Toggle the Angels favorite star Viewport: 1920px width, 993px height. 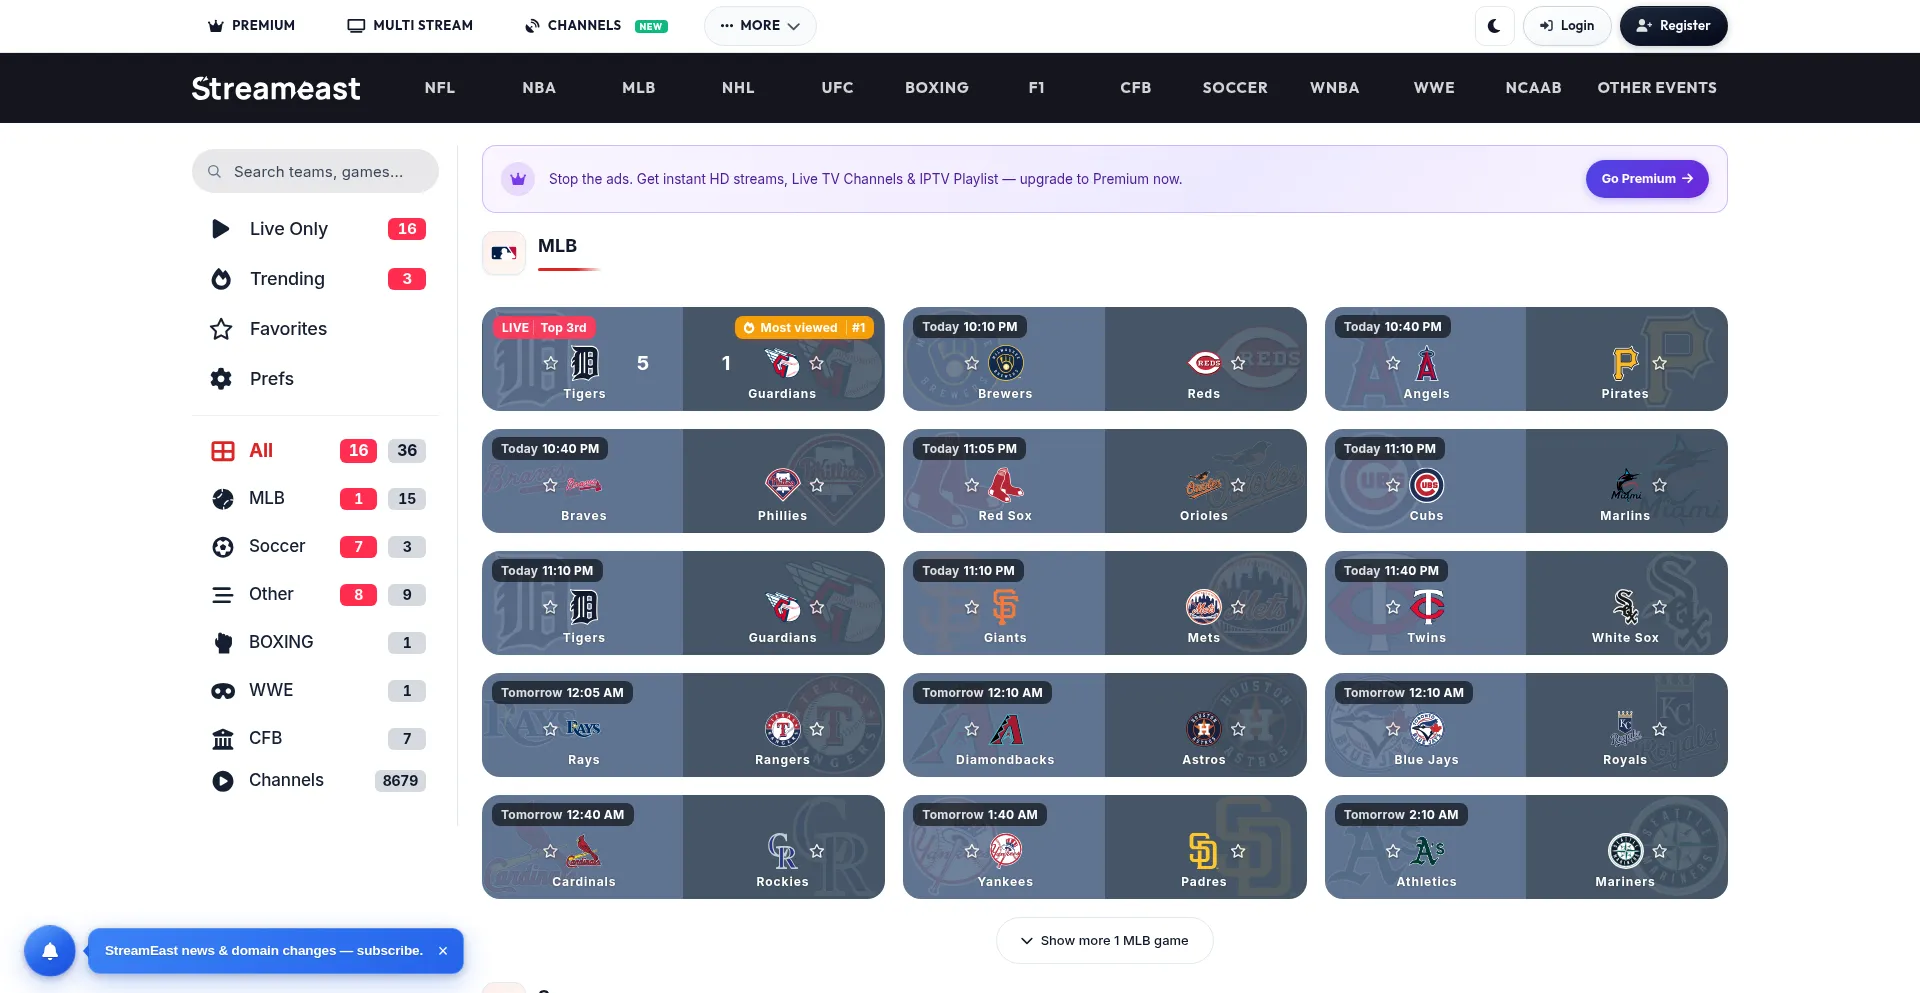point(1393,363)
